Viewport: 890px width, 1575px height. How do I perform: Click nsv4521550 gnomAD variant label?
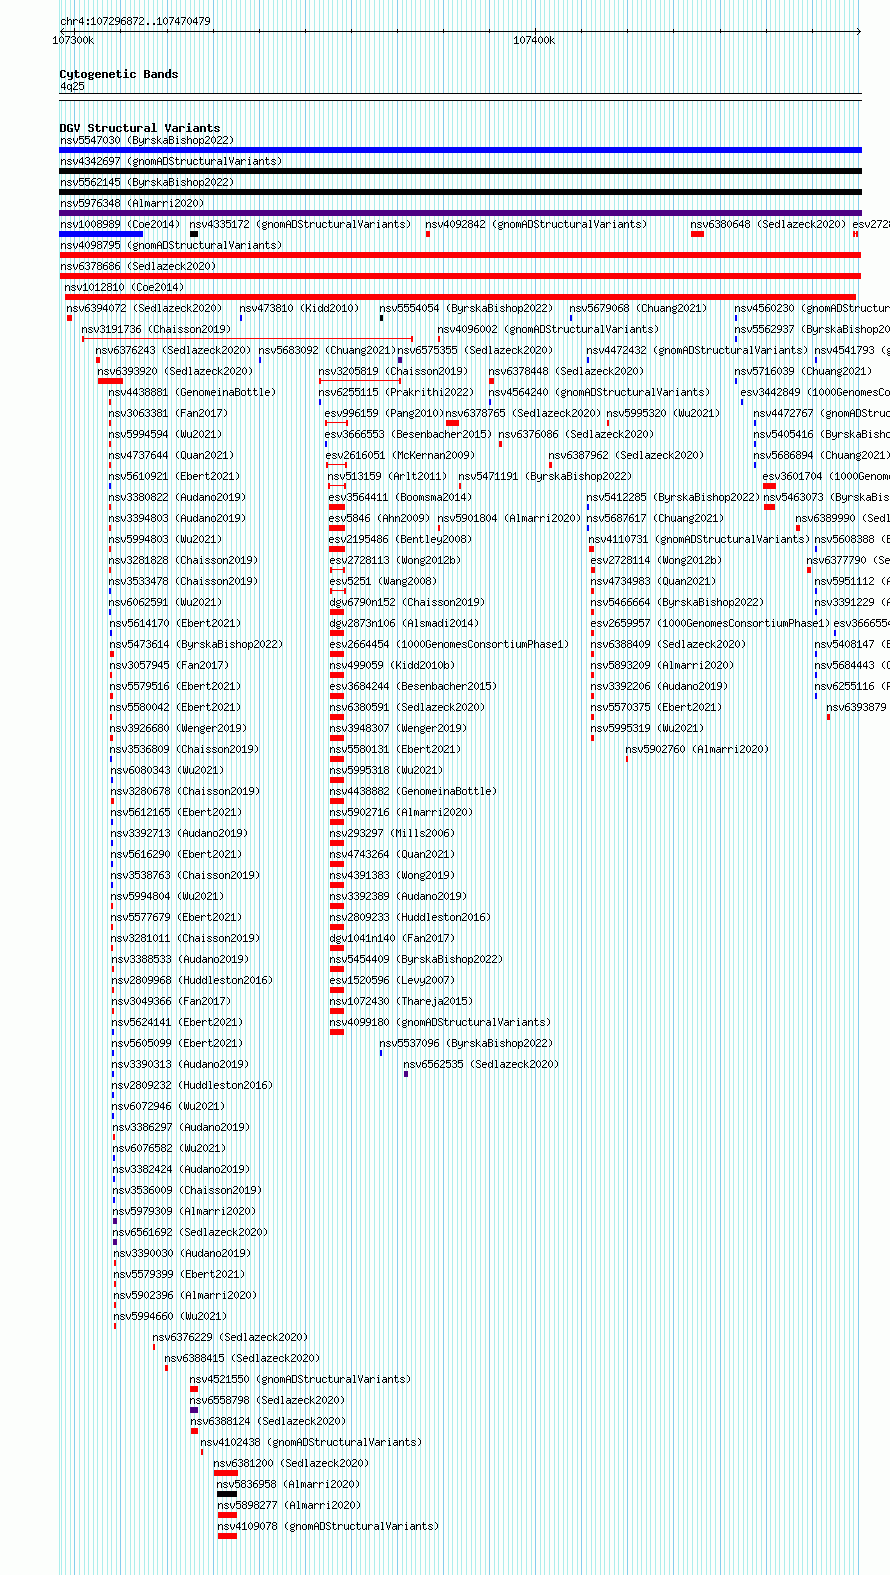(300, 1380)
